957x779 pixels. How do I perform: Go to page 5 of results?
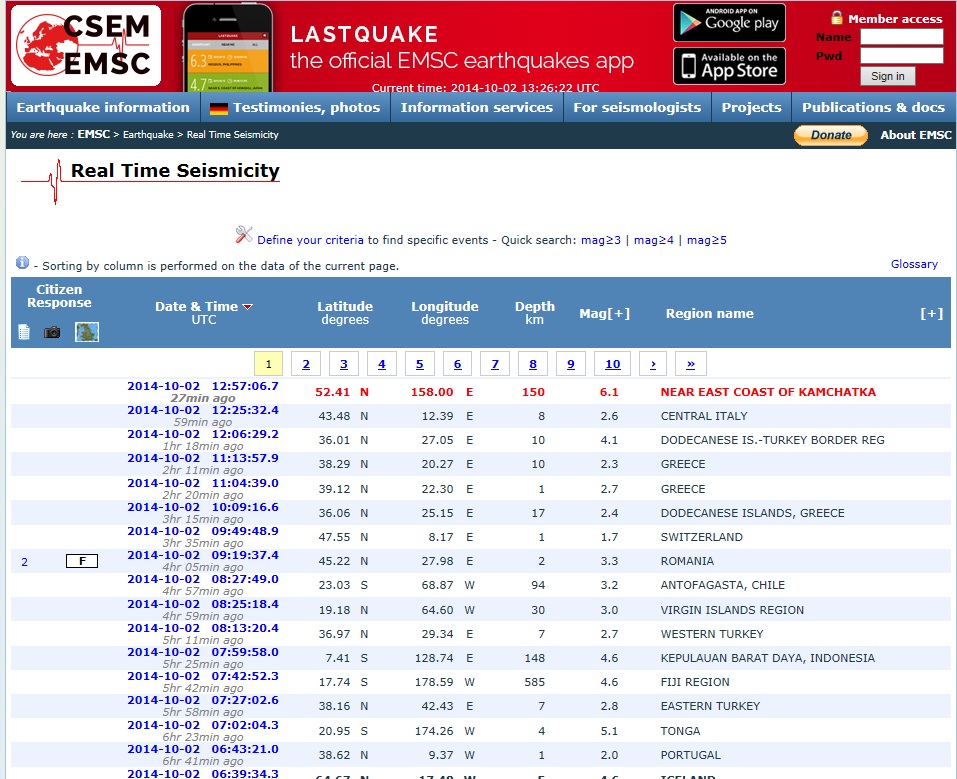[x=419, y=364]
